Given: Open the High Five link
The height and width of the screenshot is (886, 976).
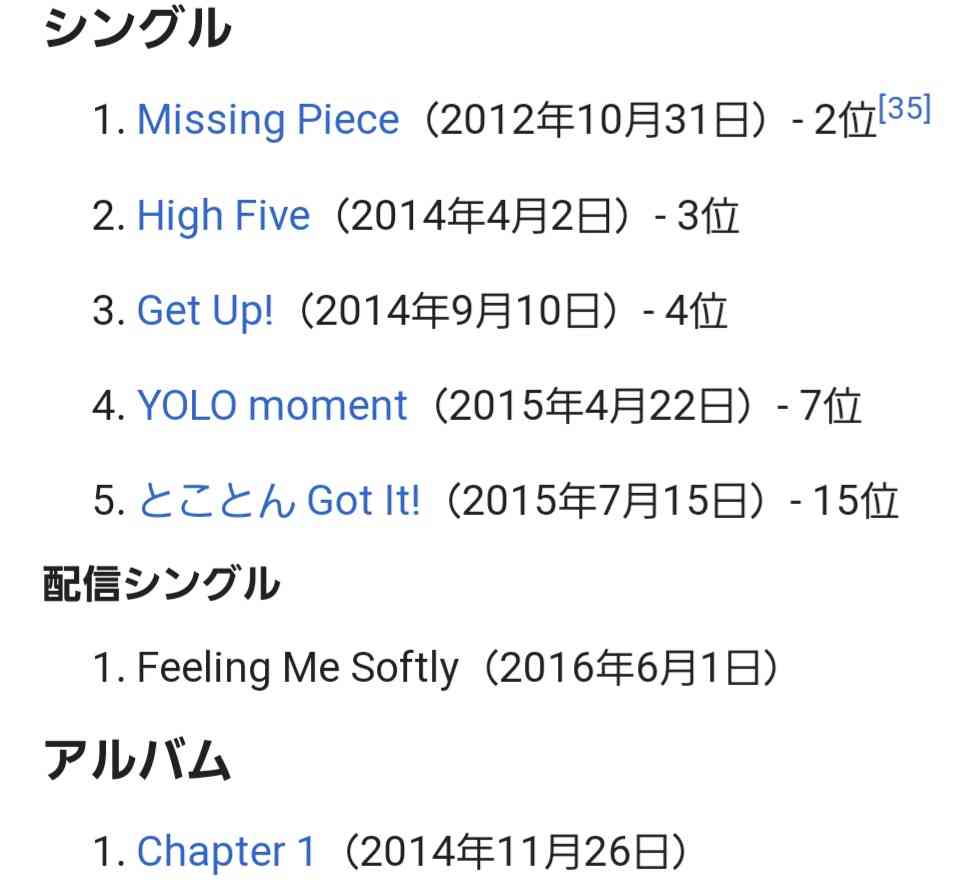Looking at the screenshot, I should coord(223,215).
